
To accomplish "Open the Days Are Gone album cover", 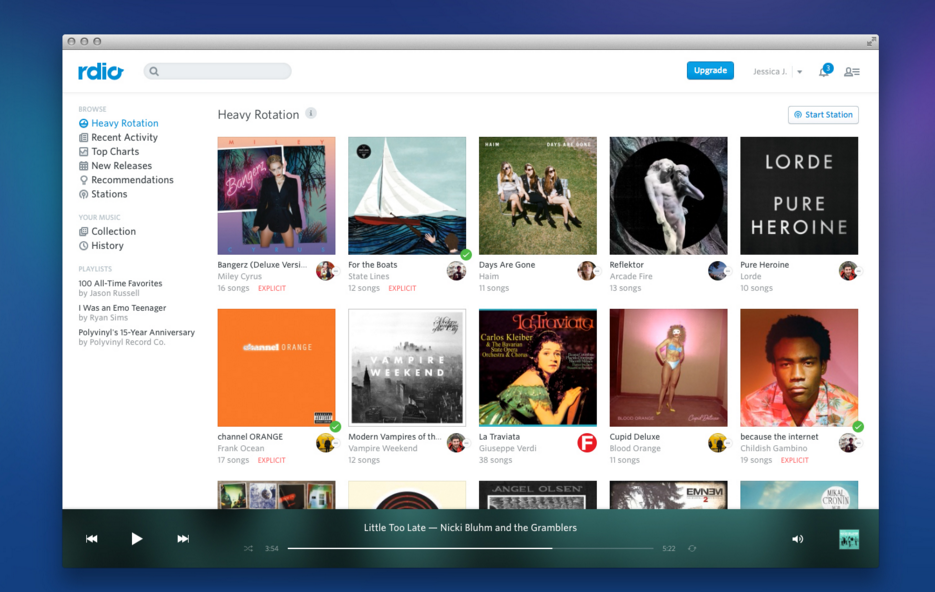I will [537, 196].
